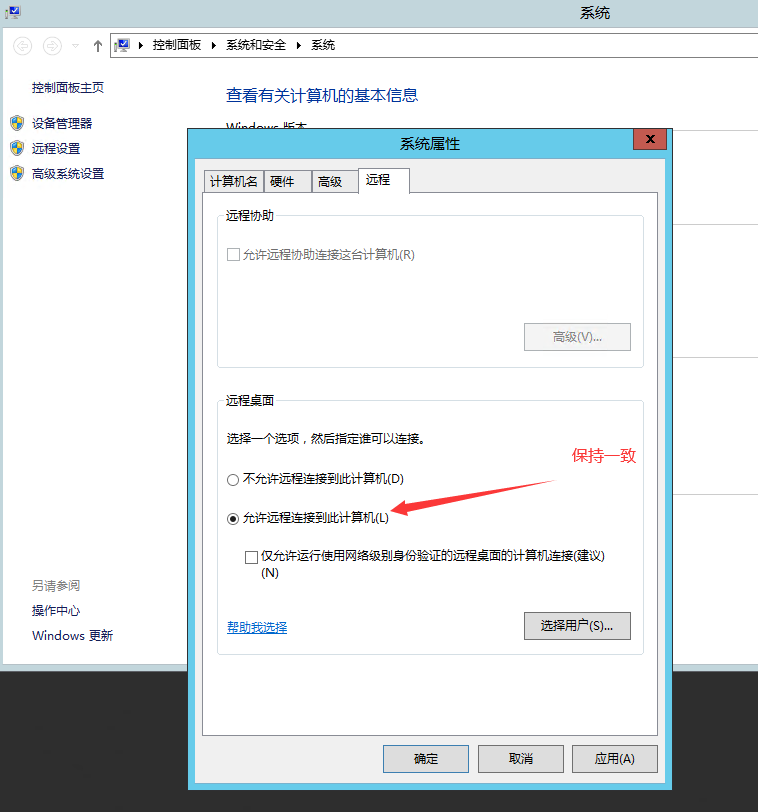The image size is (758, 812).
Task: Click the shield icon beside 设备管理器
Action: click(x=17, y=123)
